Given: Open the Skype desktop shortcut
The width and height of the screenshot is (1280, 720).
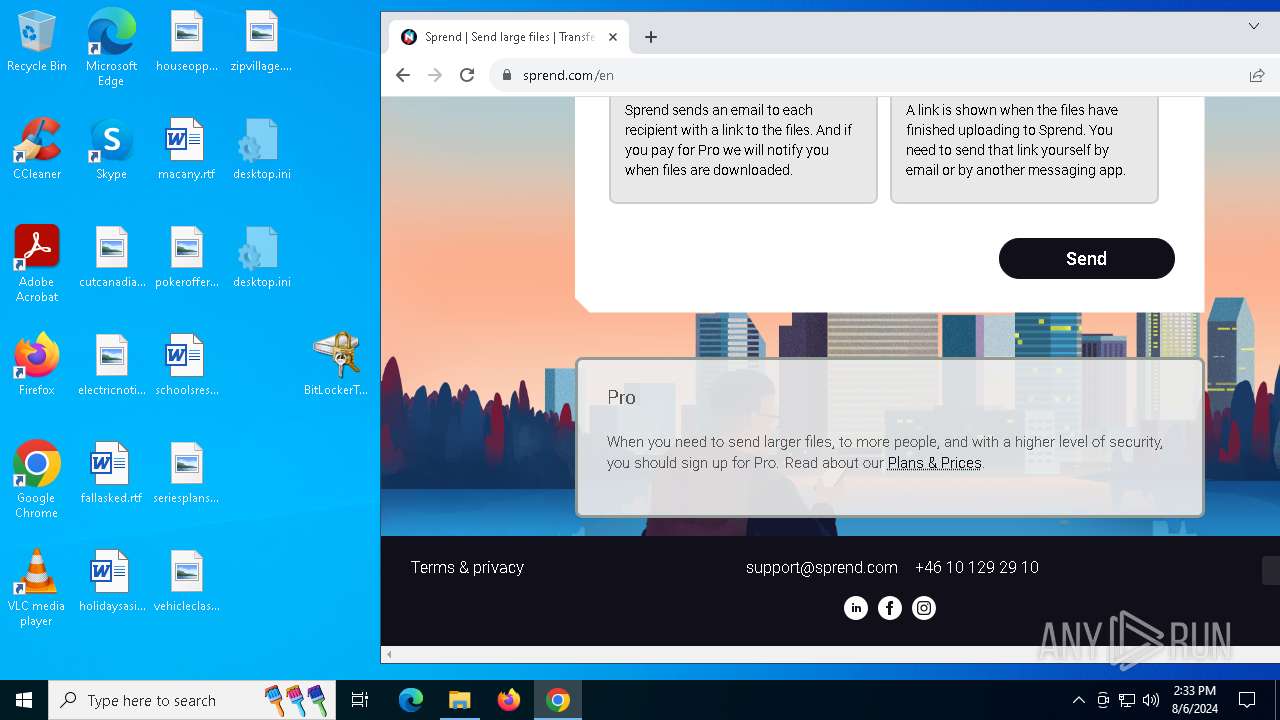Looking at the screenshot, I should pyautogui.click(x=111, y=150).
